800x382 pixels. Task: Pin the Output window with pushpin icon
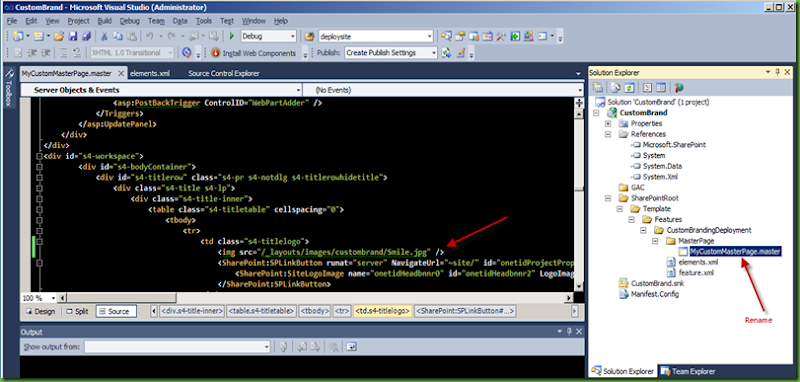point(569,332)
